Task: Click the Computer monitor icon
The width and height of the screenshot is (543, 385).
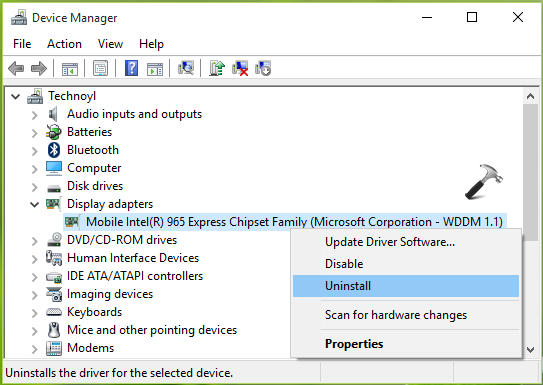Action: [x=54, y=168]
